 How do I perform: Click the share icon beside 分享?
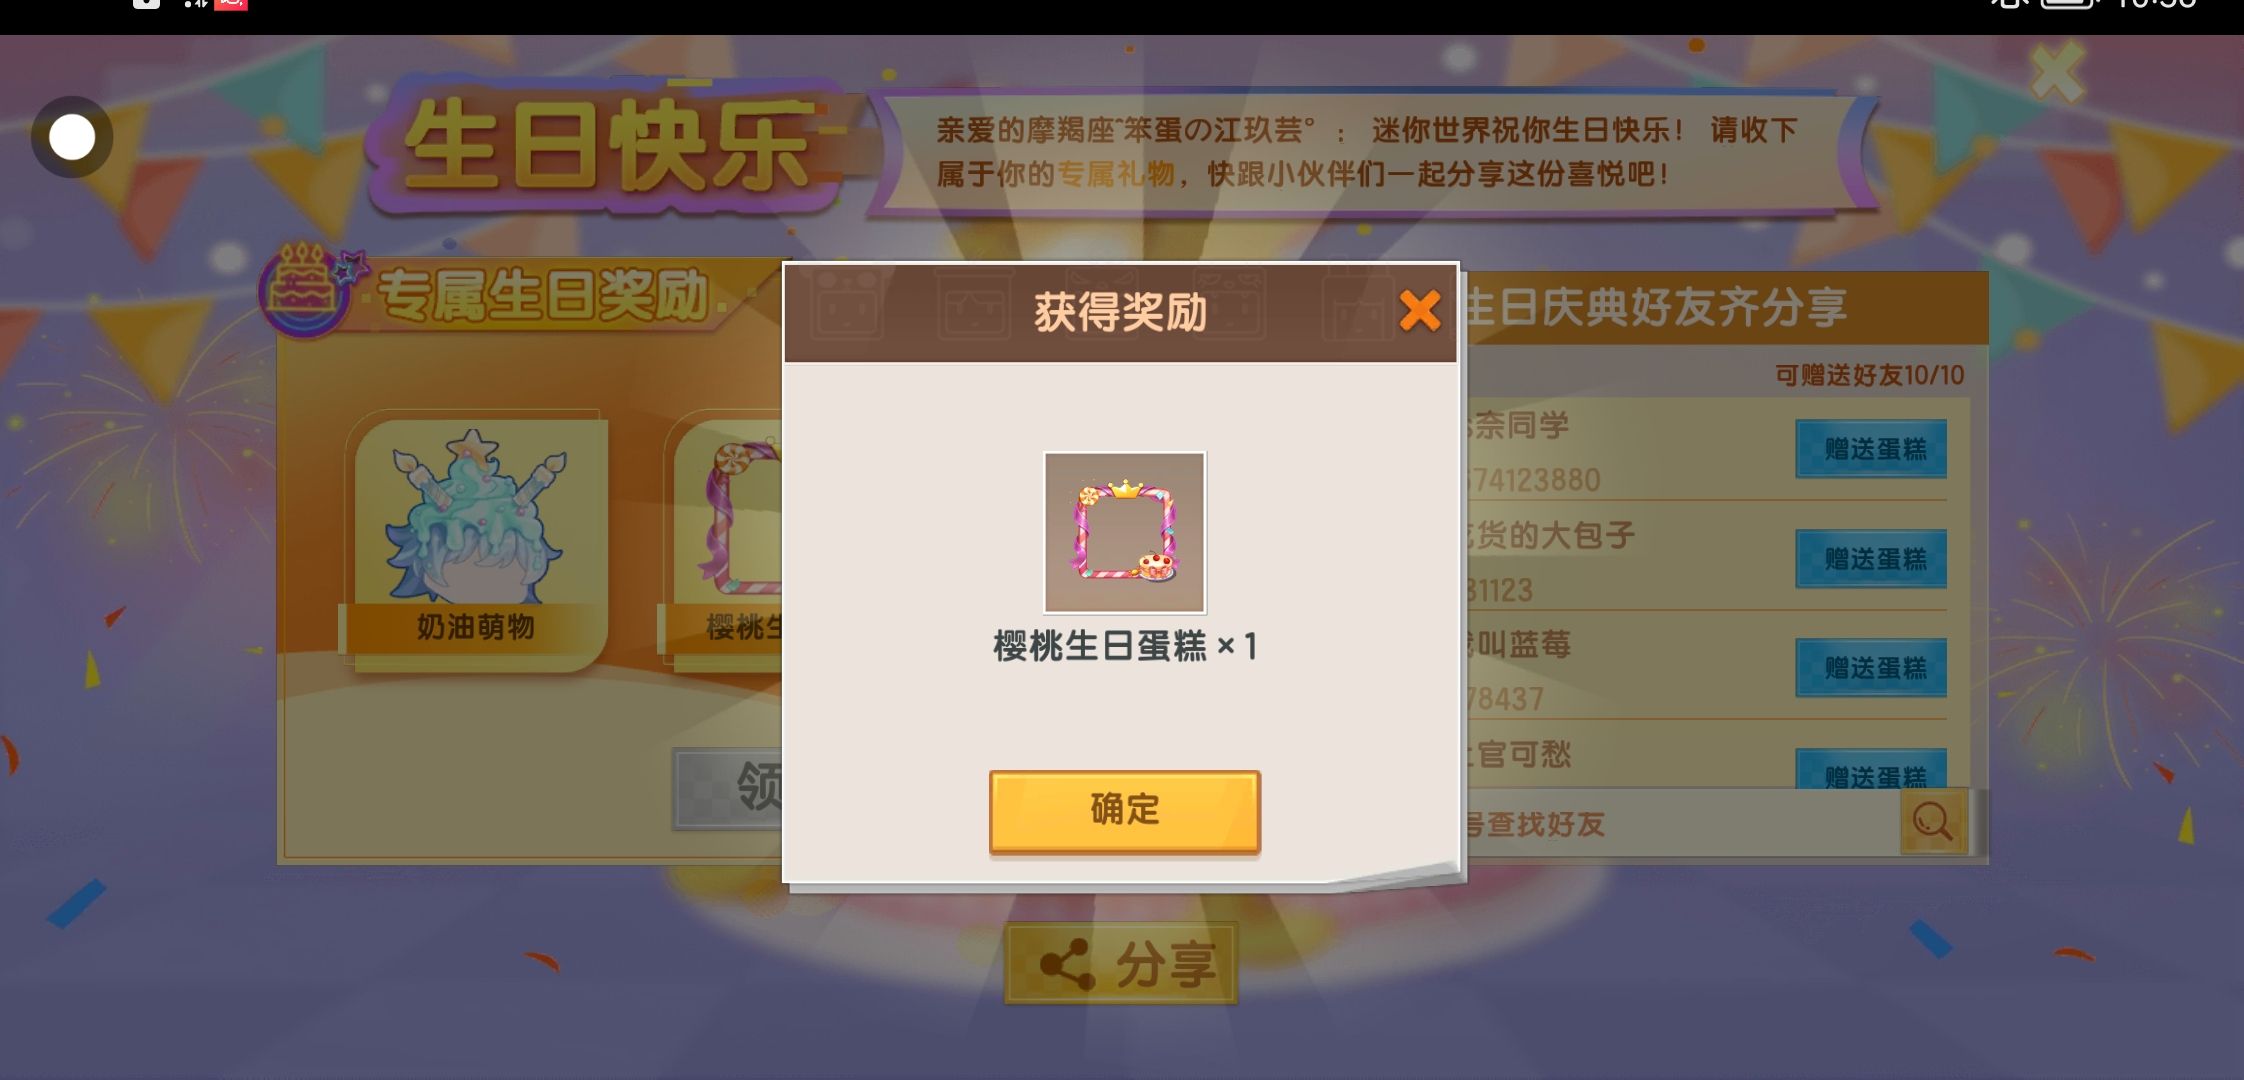pyautogui.click(x=1067, y=965)
